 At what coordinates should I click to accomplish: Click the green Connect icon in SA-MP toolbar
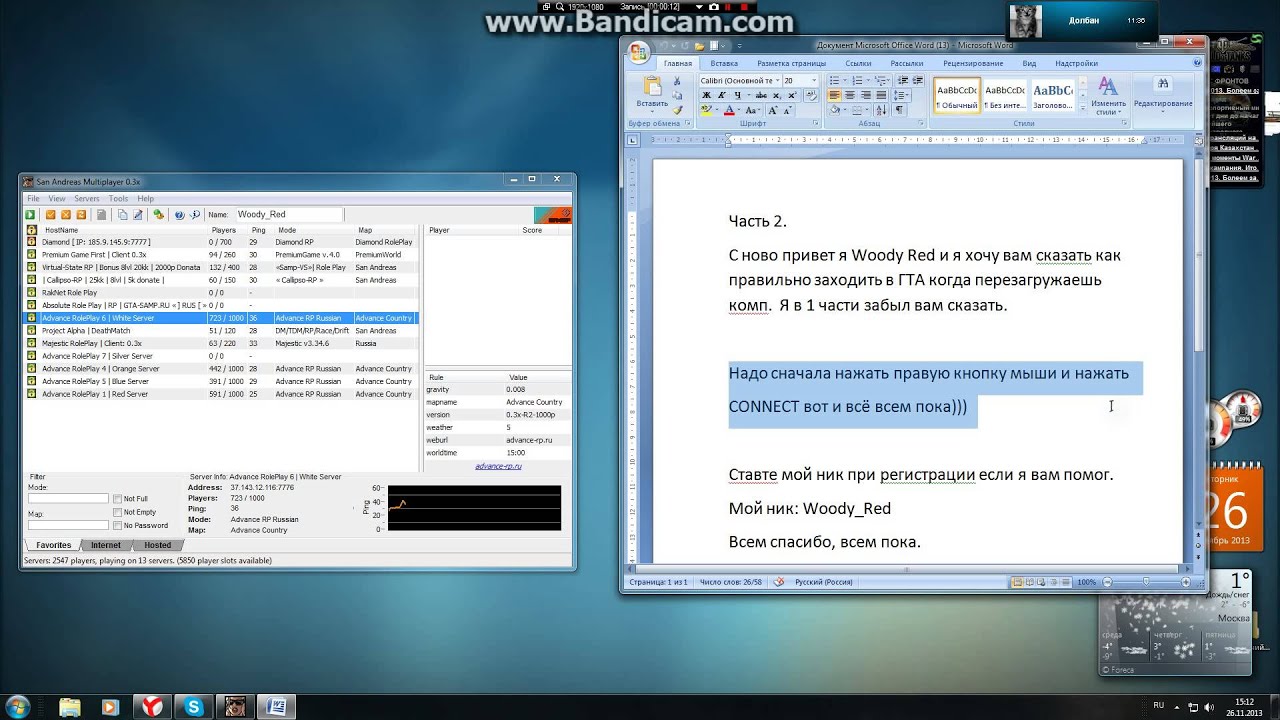pyautogui.click(x=30, y=215)
